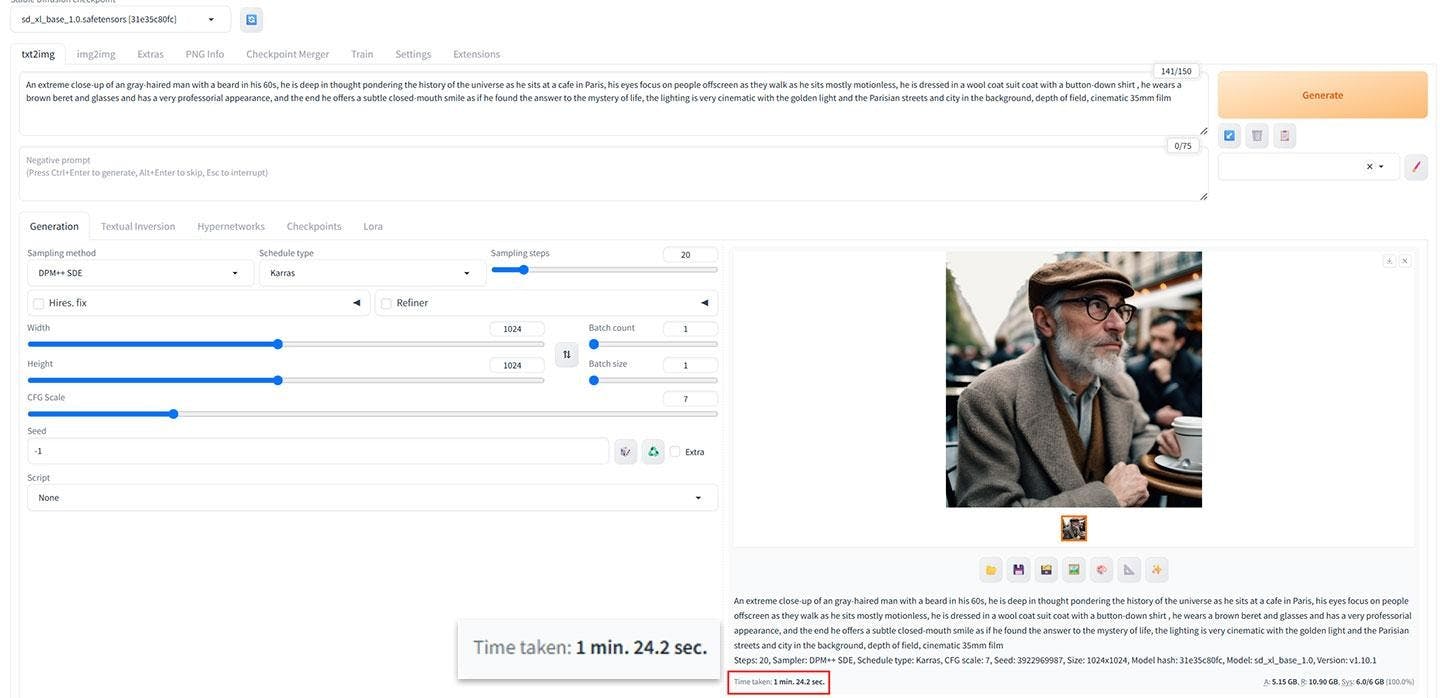This screenshot has height=698, width=1440.
Task: Switch to the txt2img tab
Action: [38, 54]
